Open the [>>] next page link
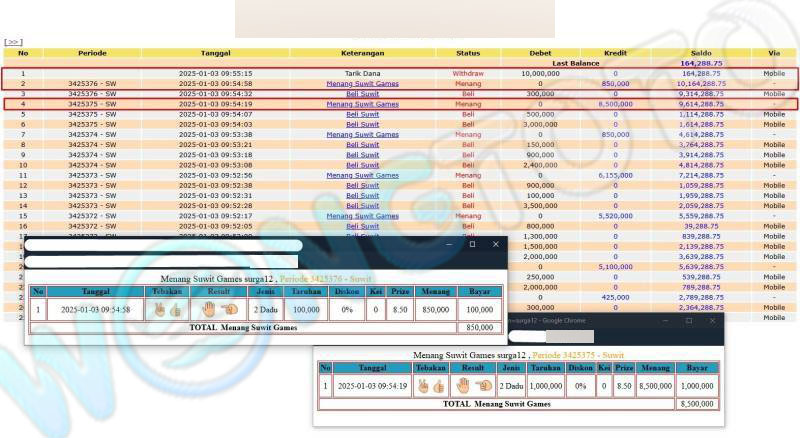The height and width of the screenshot is (438, 800). [12, 43]
